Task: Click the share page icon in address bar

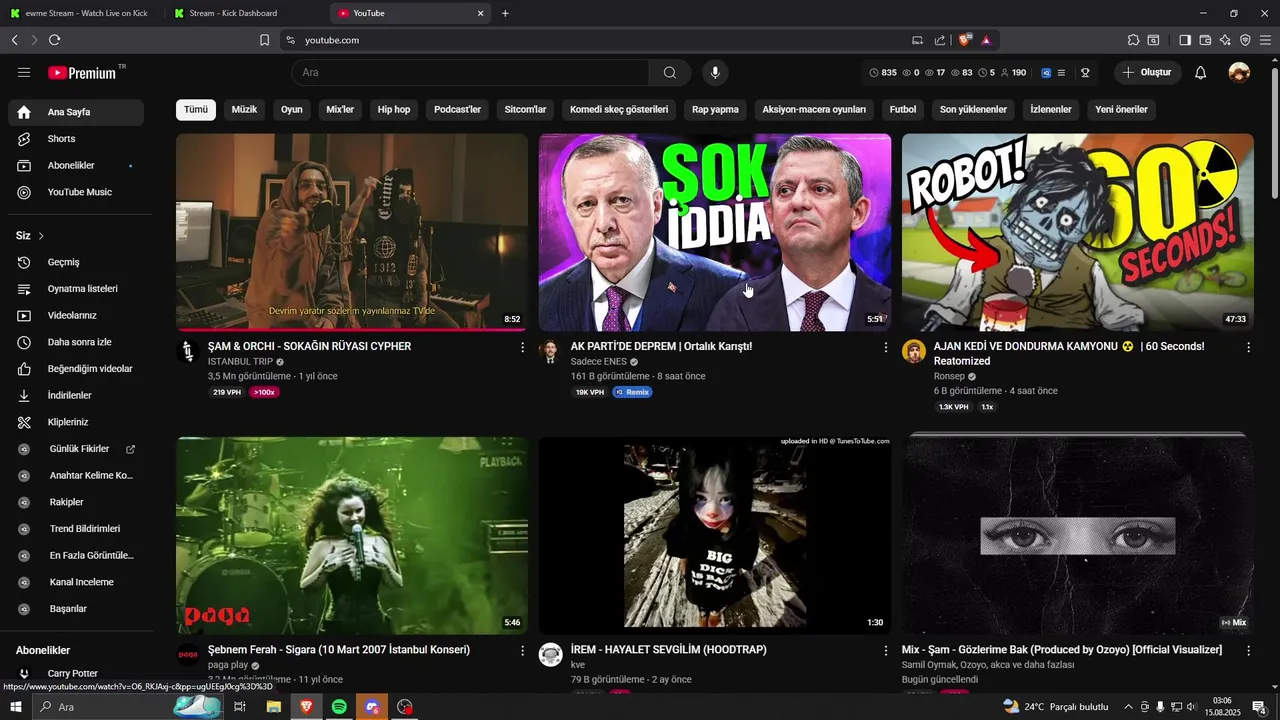Action: 940,40
